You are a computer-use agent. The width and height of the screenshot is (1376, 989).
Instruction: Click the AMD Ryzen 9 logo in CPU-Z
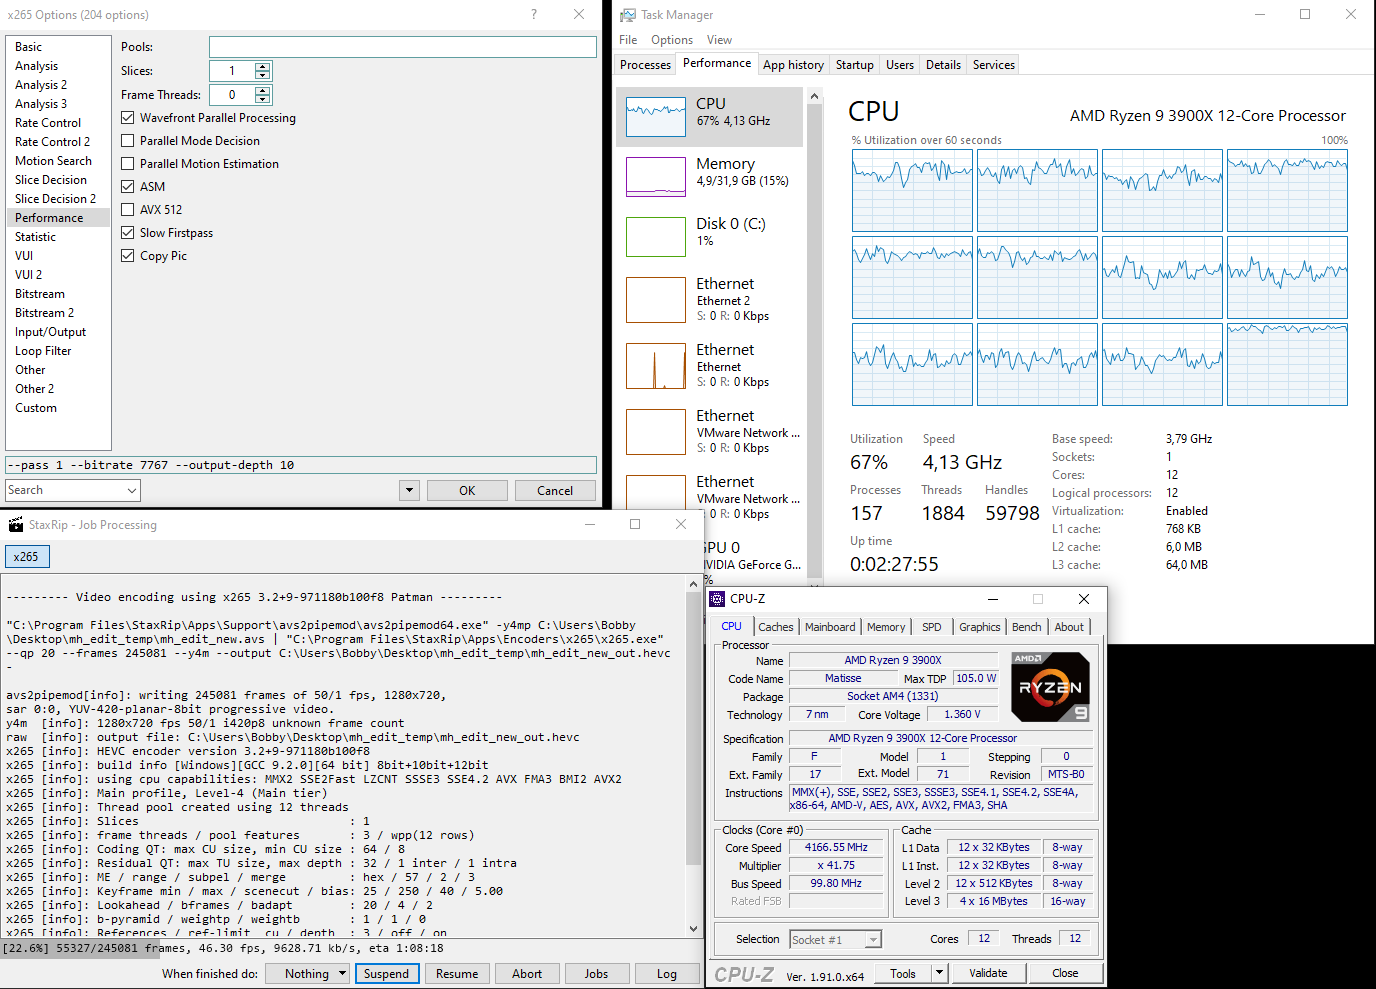[1050, 687]
